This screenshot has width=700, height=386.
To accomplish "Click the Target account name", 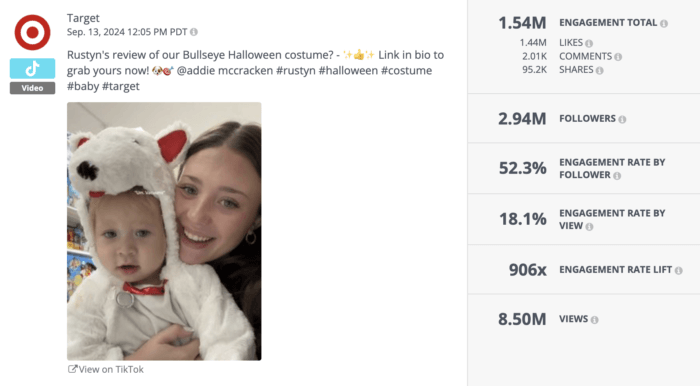I will point(83,18).
